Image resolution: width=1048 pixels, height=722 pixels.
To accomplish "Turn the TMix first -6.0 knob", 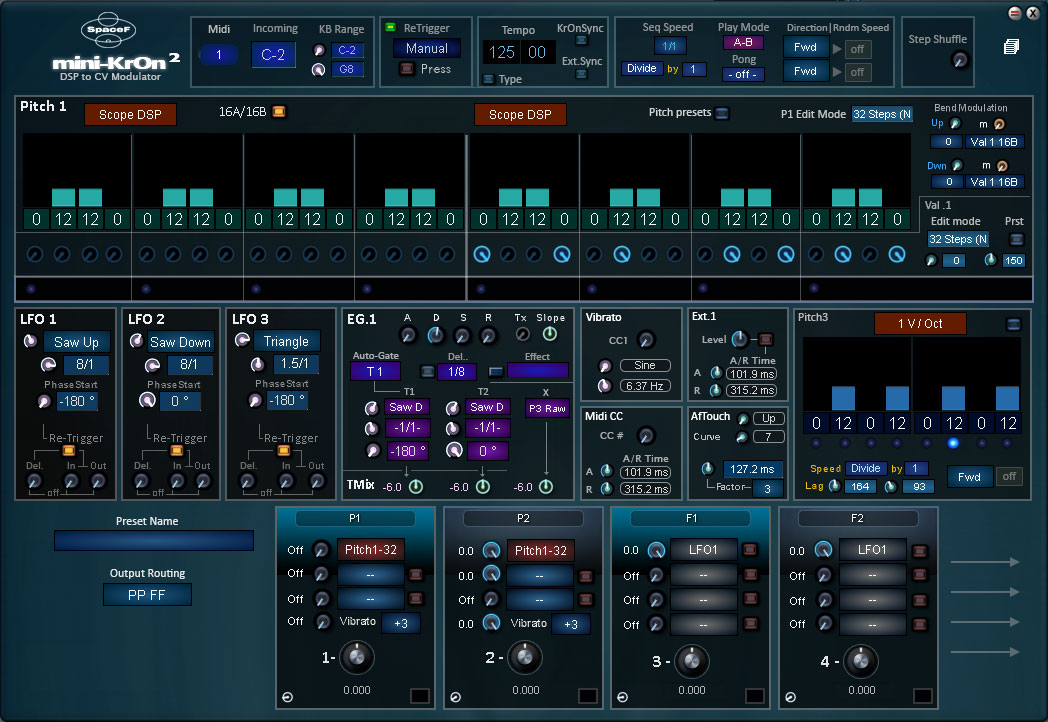I will [x=416, y=487].
